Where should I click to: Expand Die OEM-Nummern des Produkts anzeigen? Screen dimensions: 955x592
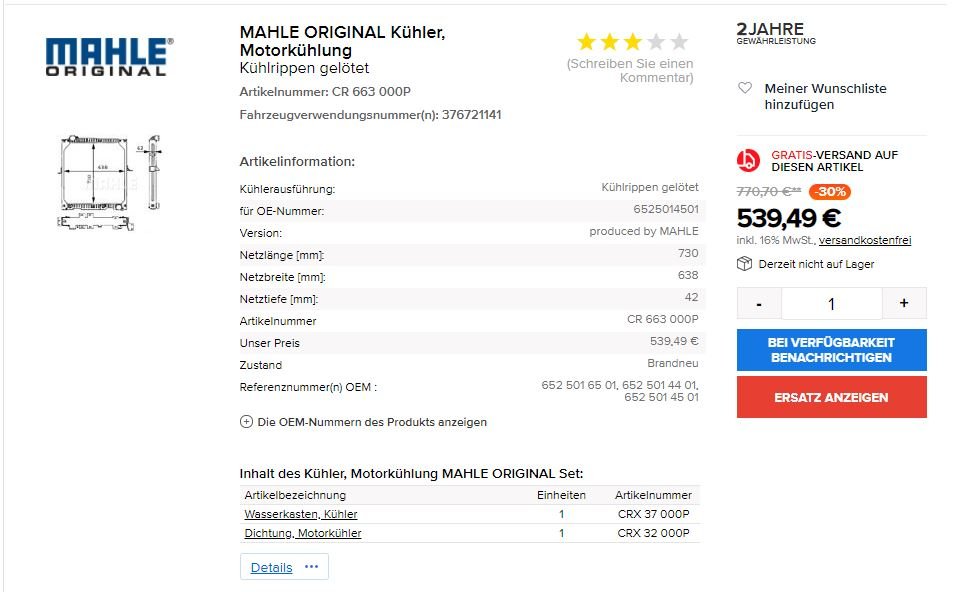pyautogui.click(x=372, y=422)
